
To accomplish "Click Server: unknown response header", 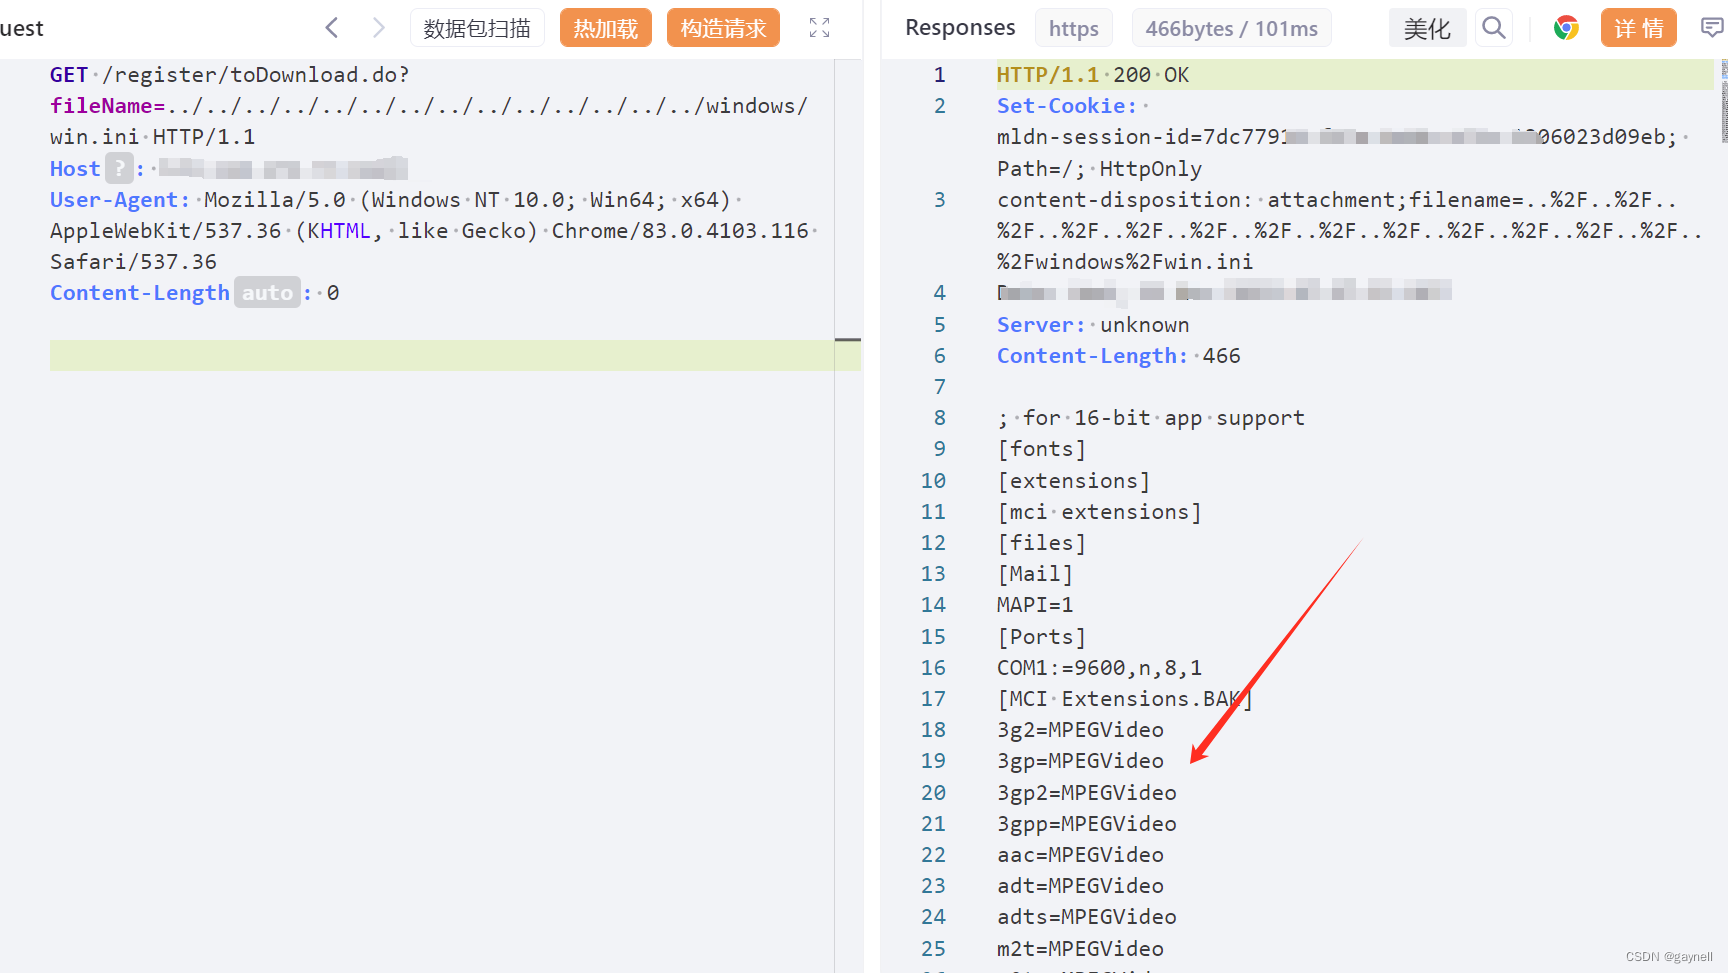I will point(1093,325).
